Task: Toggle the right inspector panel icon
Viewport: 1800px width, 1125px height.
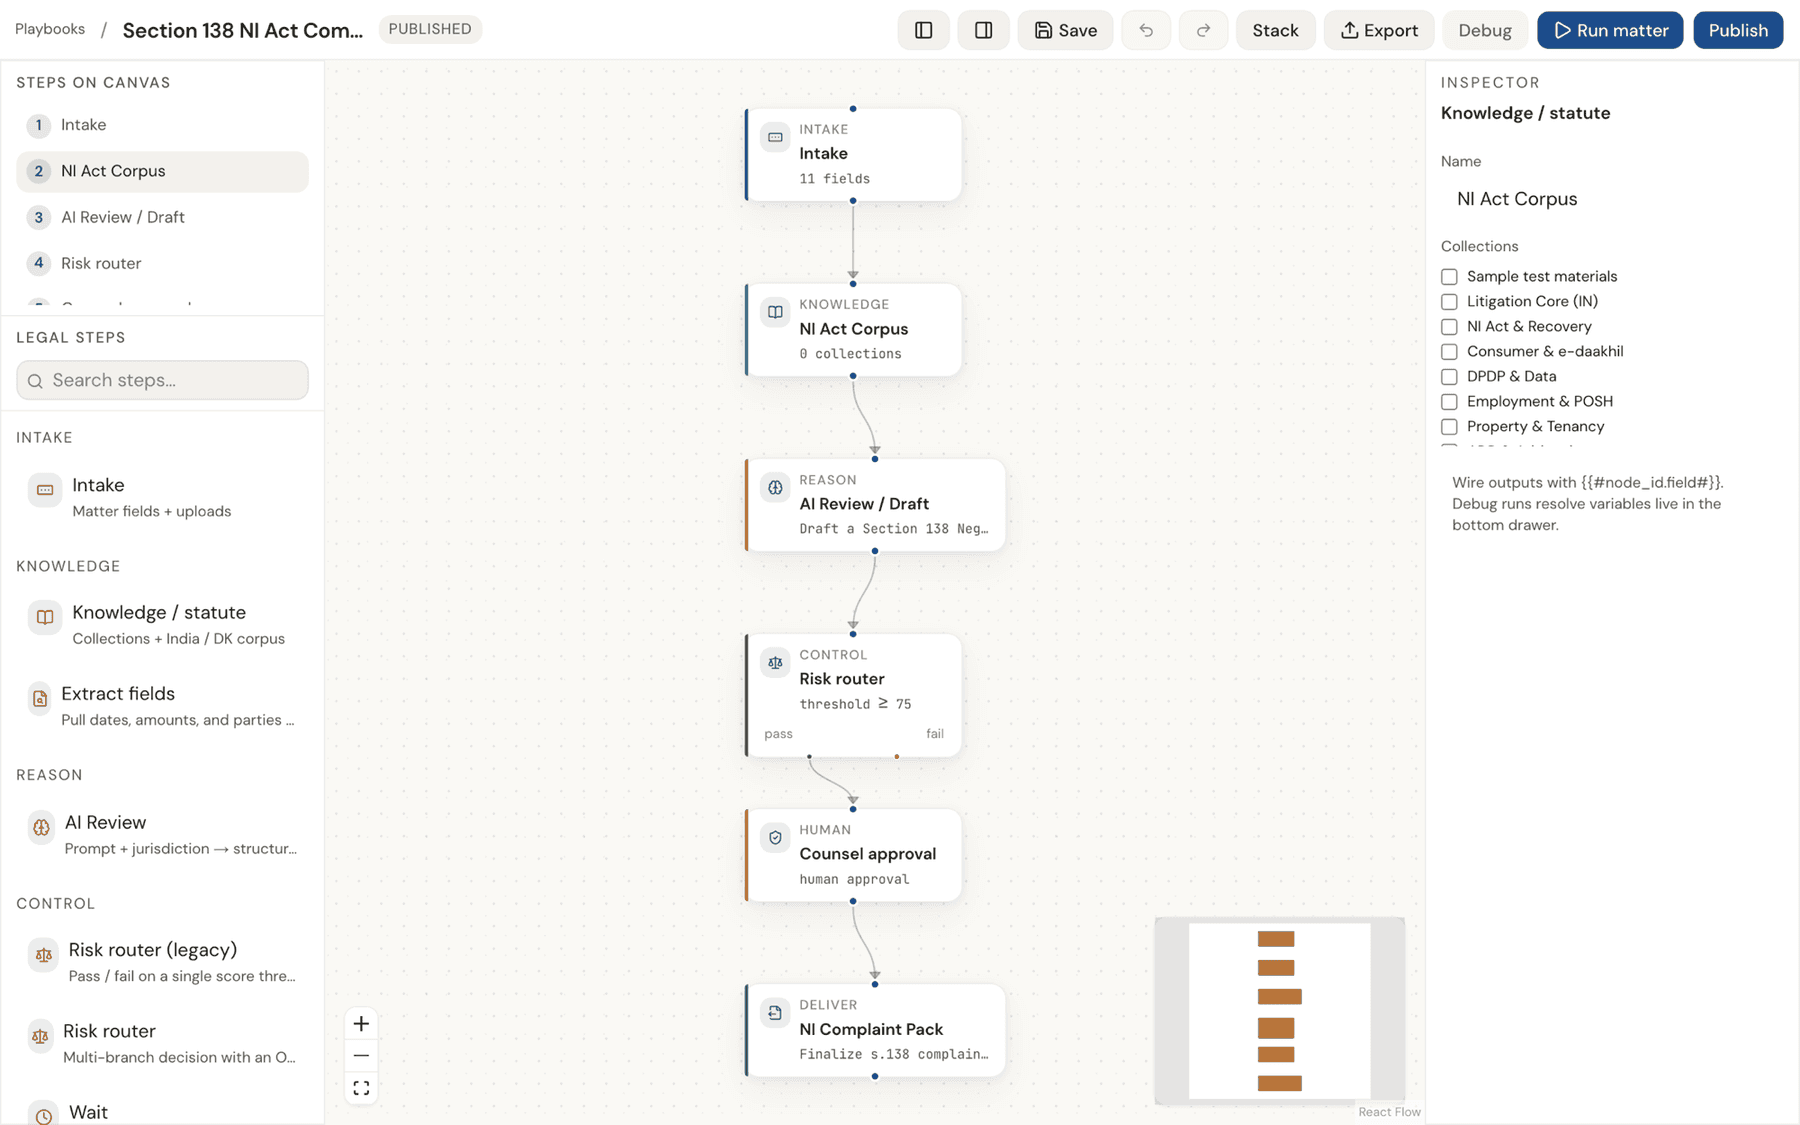Action: (983, 30)
